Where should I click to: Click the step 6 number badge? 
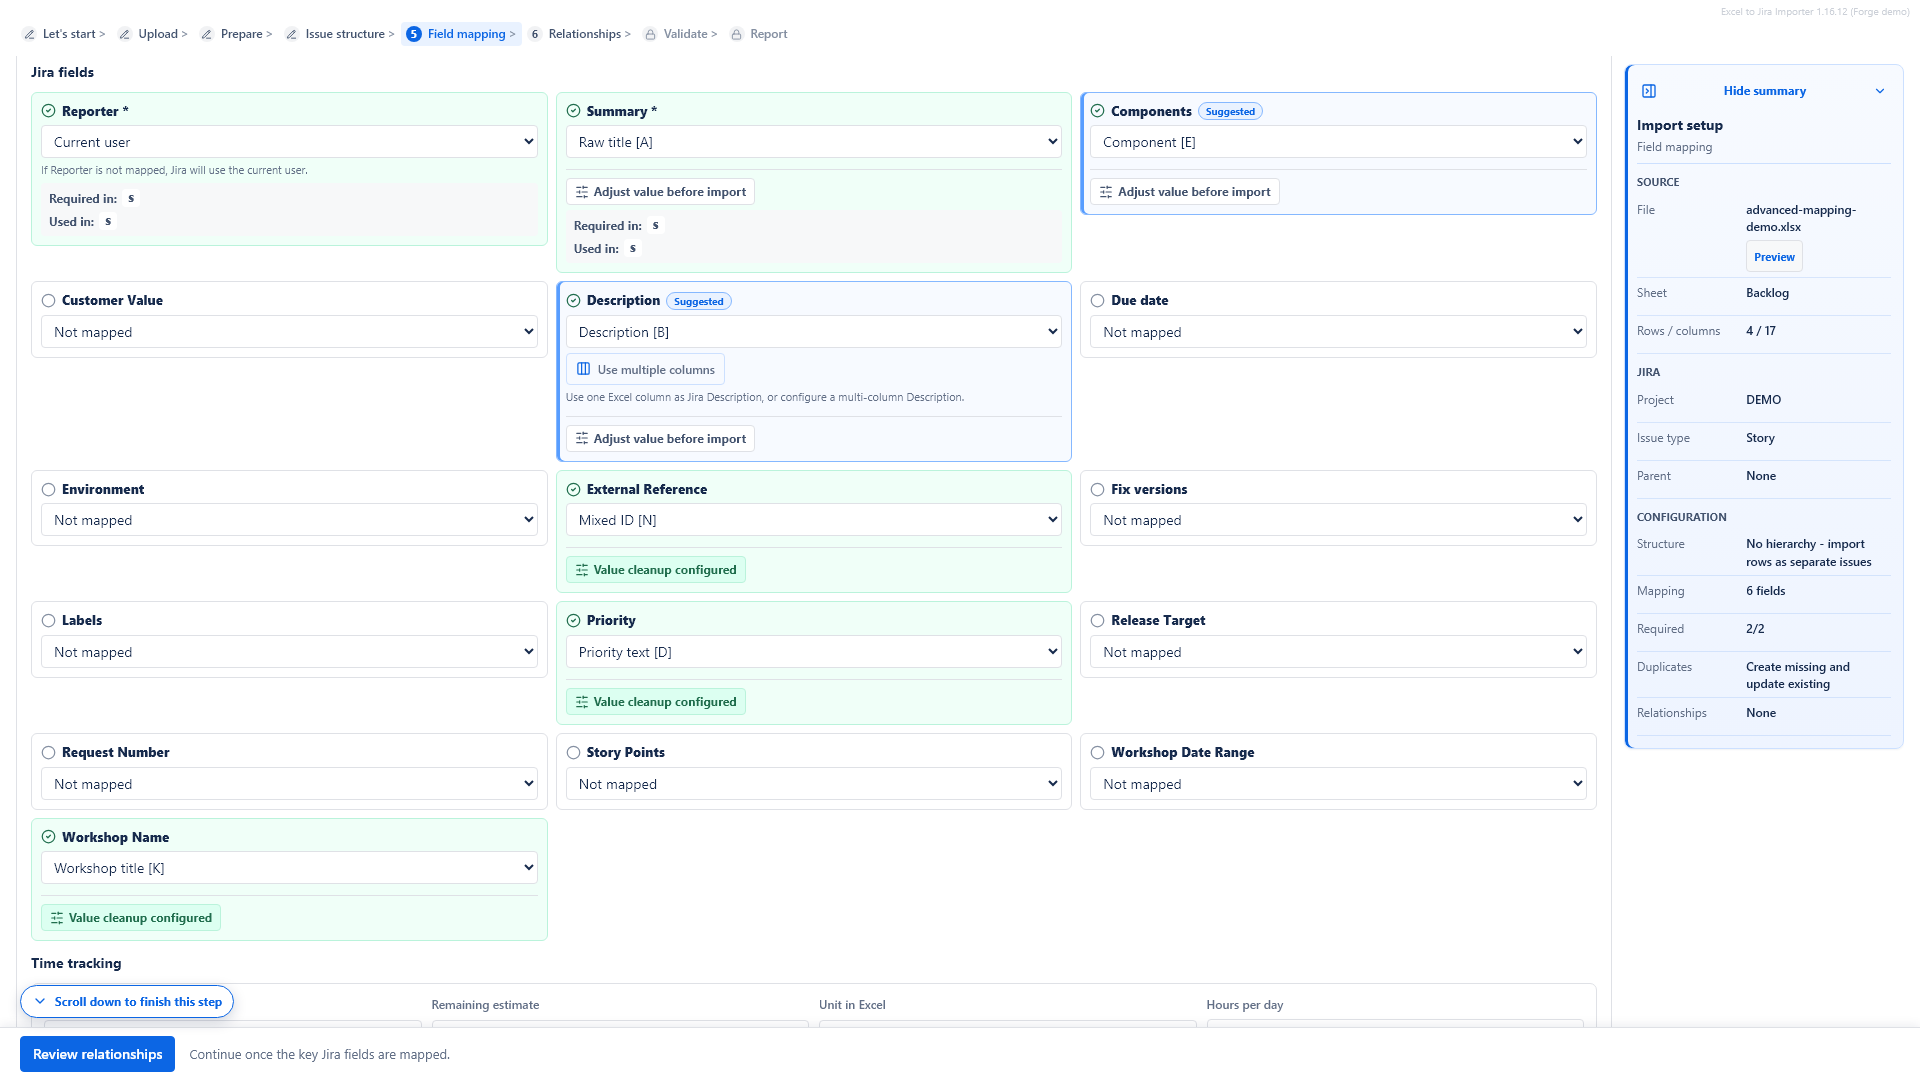(x=535, y=34)
